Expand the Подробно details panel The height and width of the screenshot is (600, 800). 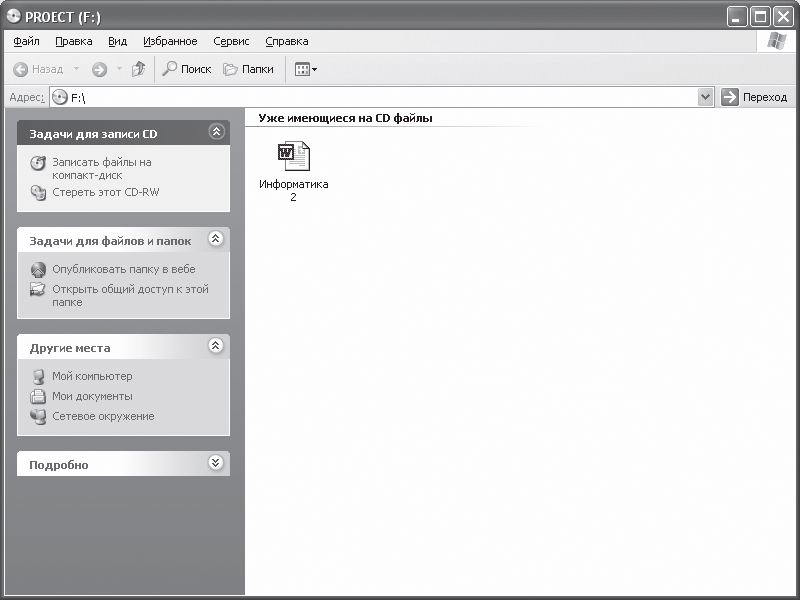(x=216, y=462)
